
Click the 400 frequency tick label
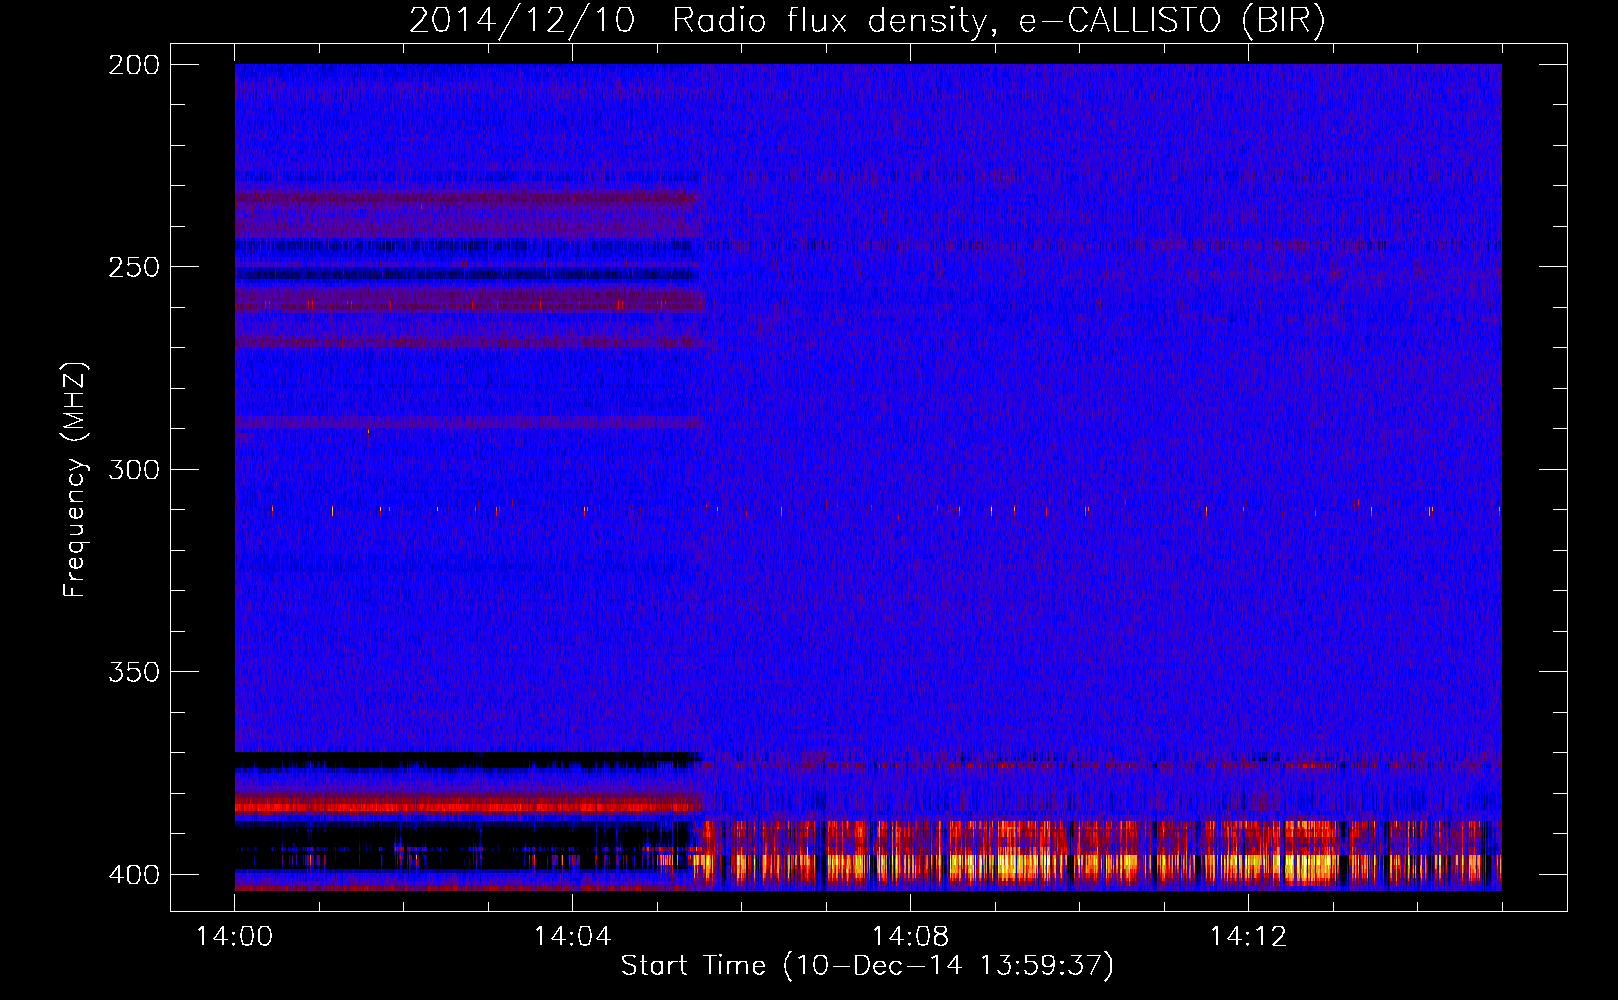point(133,875)
